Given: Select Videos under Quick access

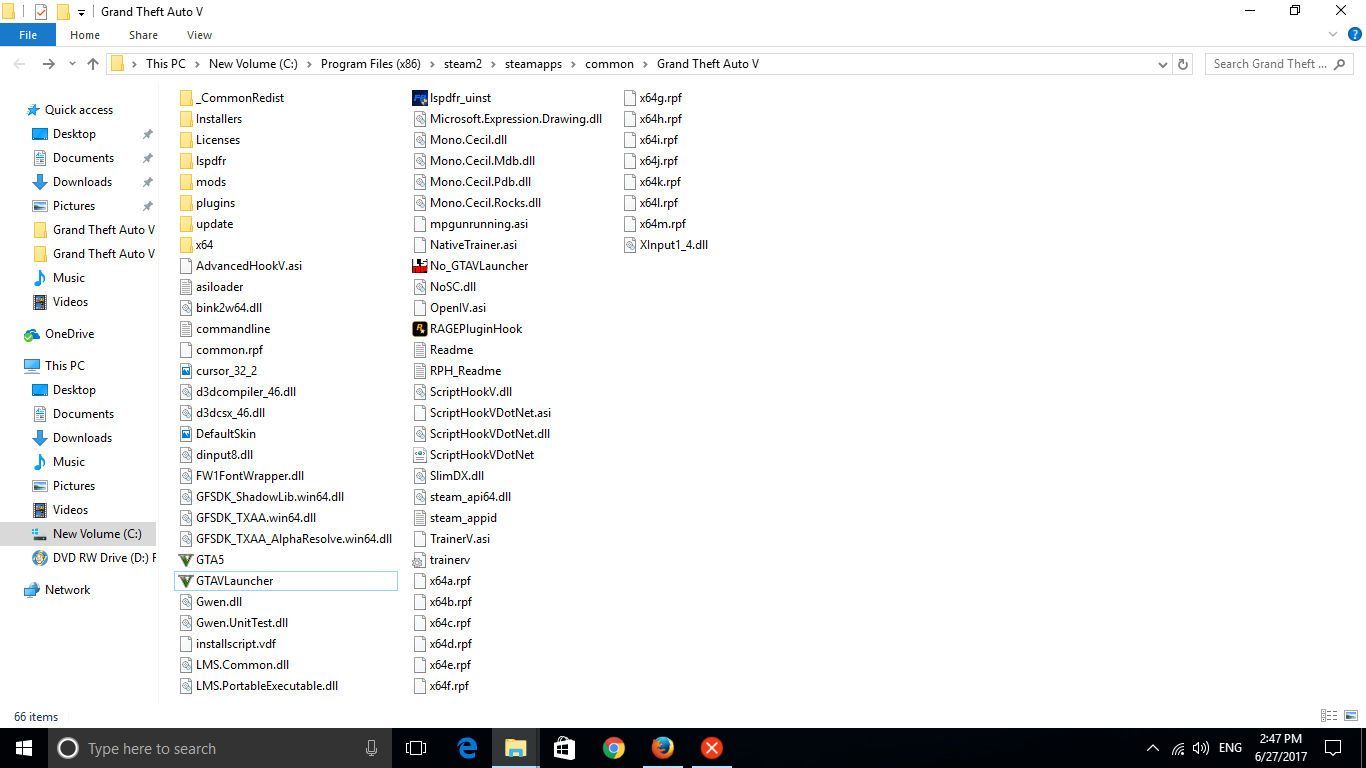Looking at the screenshot, I should [70, 302].
